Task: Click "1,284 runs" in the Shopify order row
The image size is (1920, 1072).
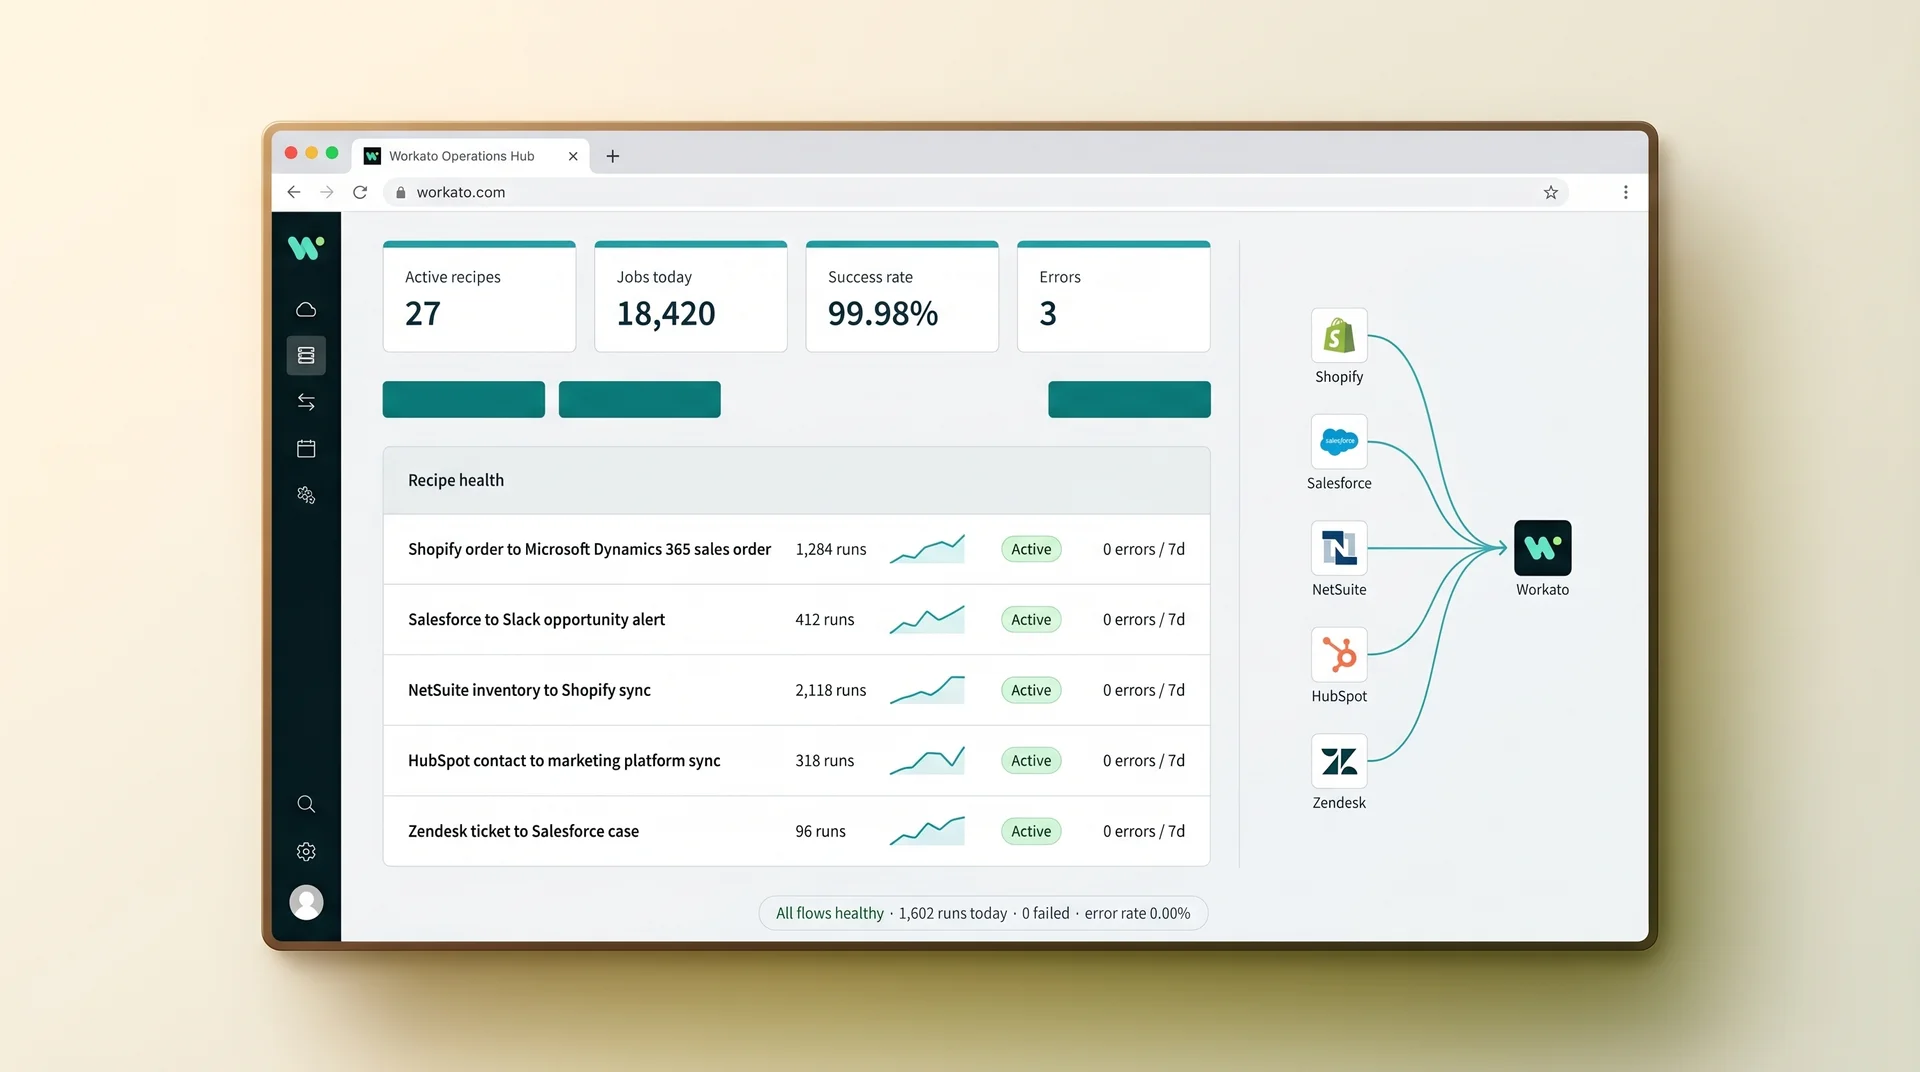Action: 831,549
